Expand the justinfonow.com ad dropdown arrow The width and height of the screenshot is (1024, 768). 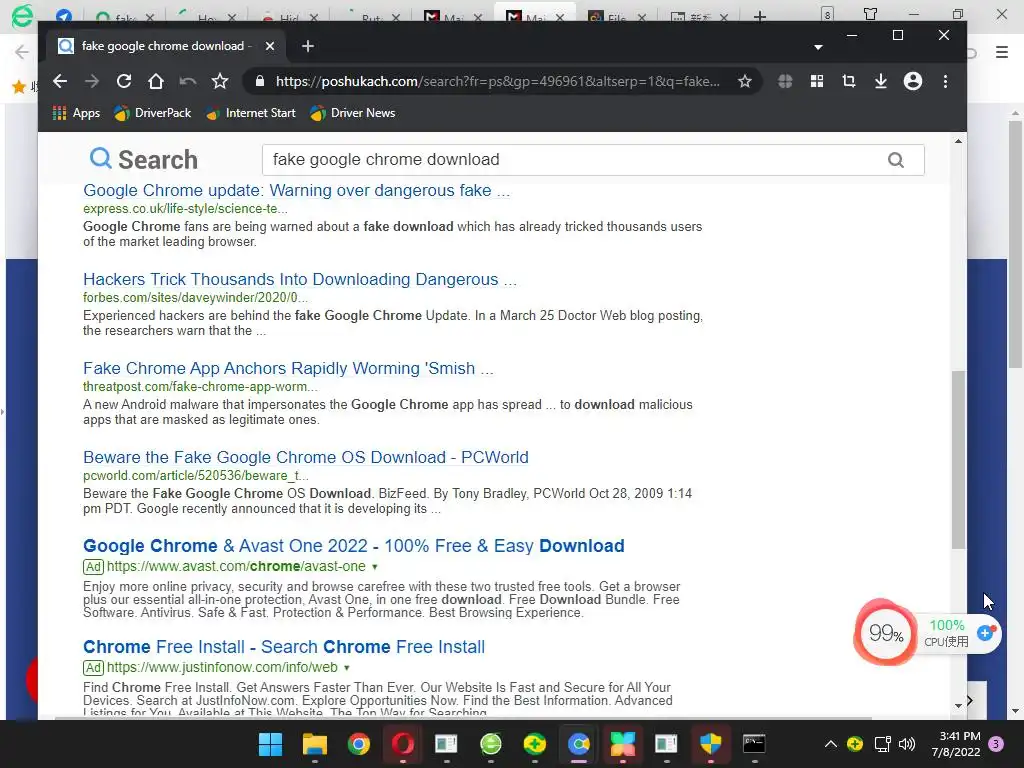[x=347, y=668]
